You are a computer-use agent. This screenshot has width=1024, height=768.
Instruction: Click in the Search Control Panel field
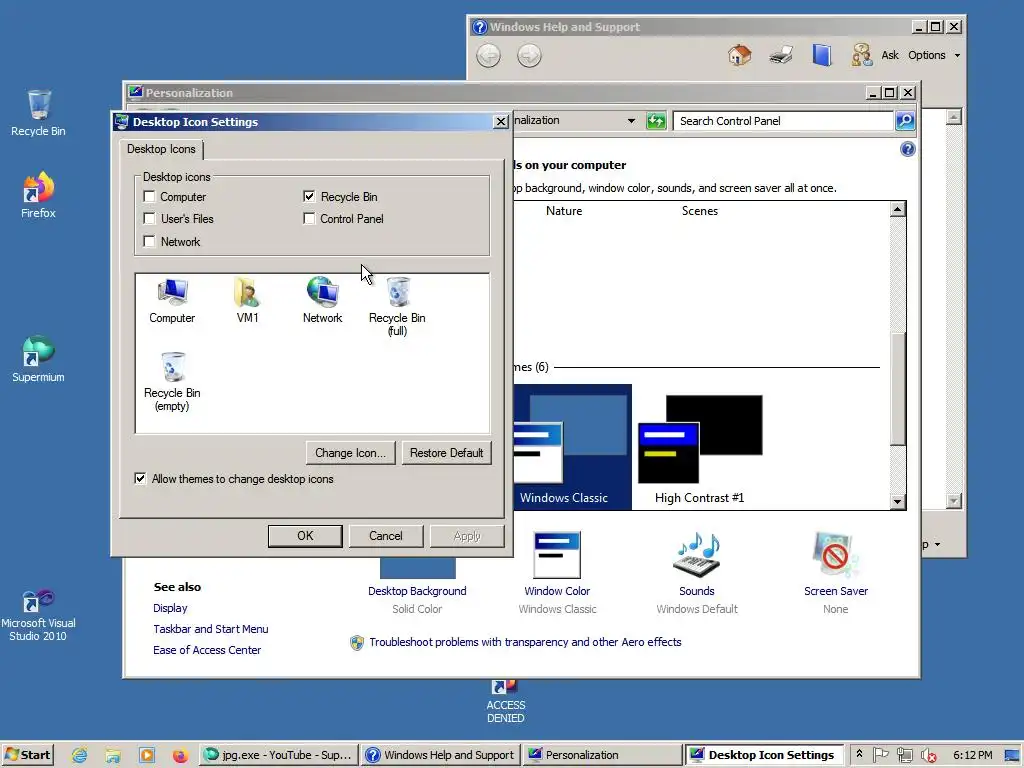coord(783,121)
